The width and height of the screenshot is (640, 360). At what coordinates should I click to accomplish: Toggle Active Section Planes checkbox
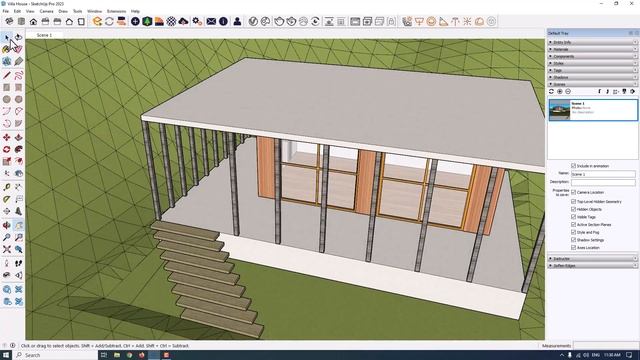coord(573,224)
